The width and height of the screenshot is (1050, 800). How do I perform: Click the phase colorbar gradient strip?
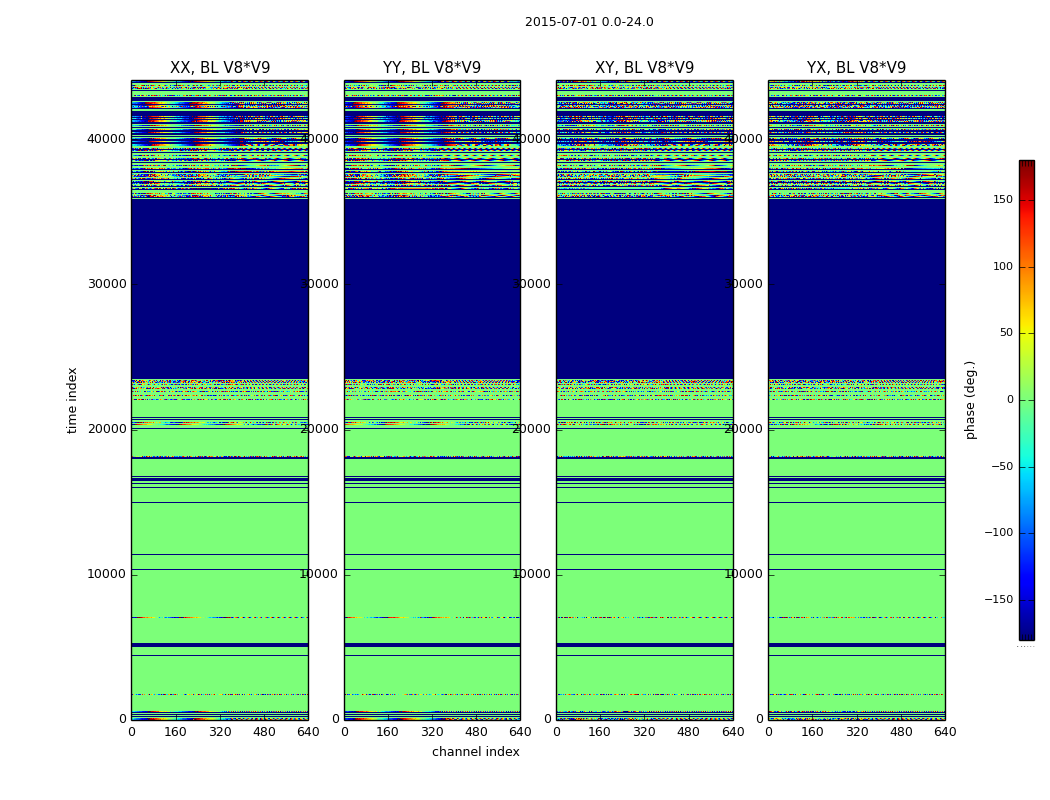1026,400
